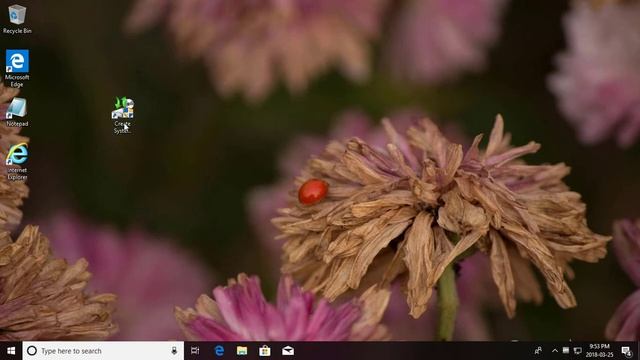Open the Action Center notifications icon
This screenshot has height=360, width=640.
click(x=627, y=351)
